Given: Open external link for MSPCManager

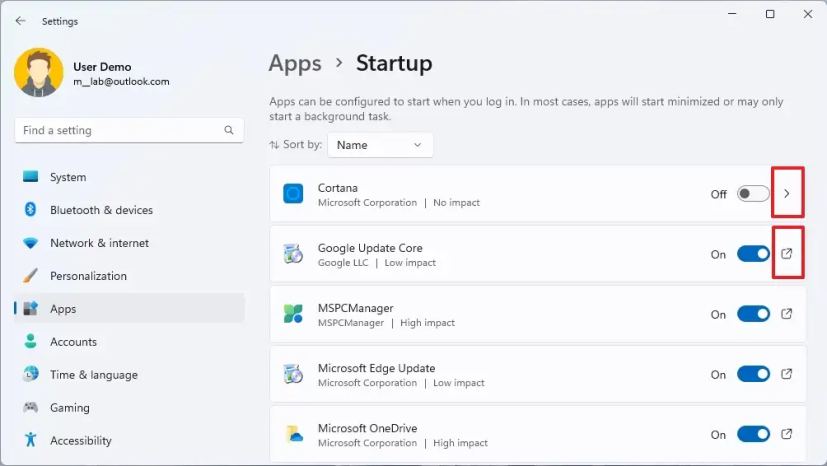Looking at the screenshot, I should click(x=787, y=314).
